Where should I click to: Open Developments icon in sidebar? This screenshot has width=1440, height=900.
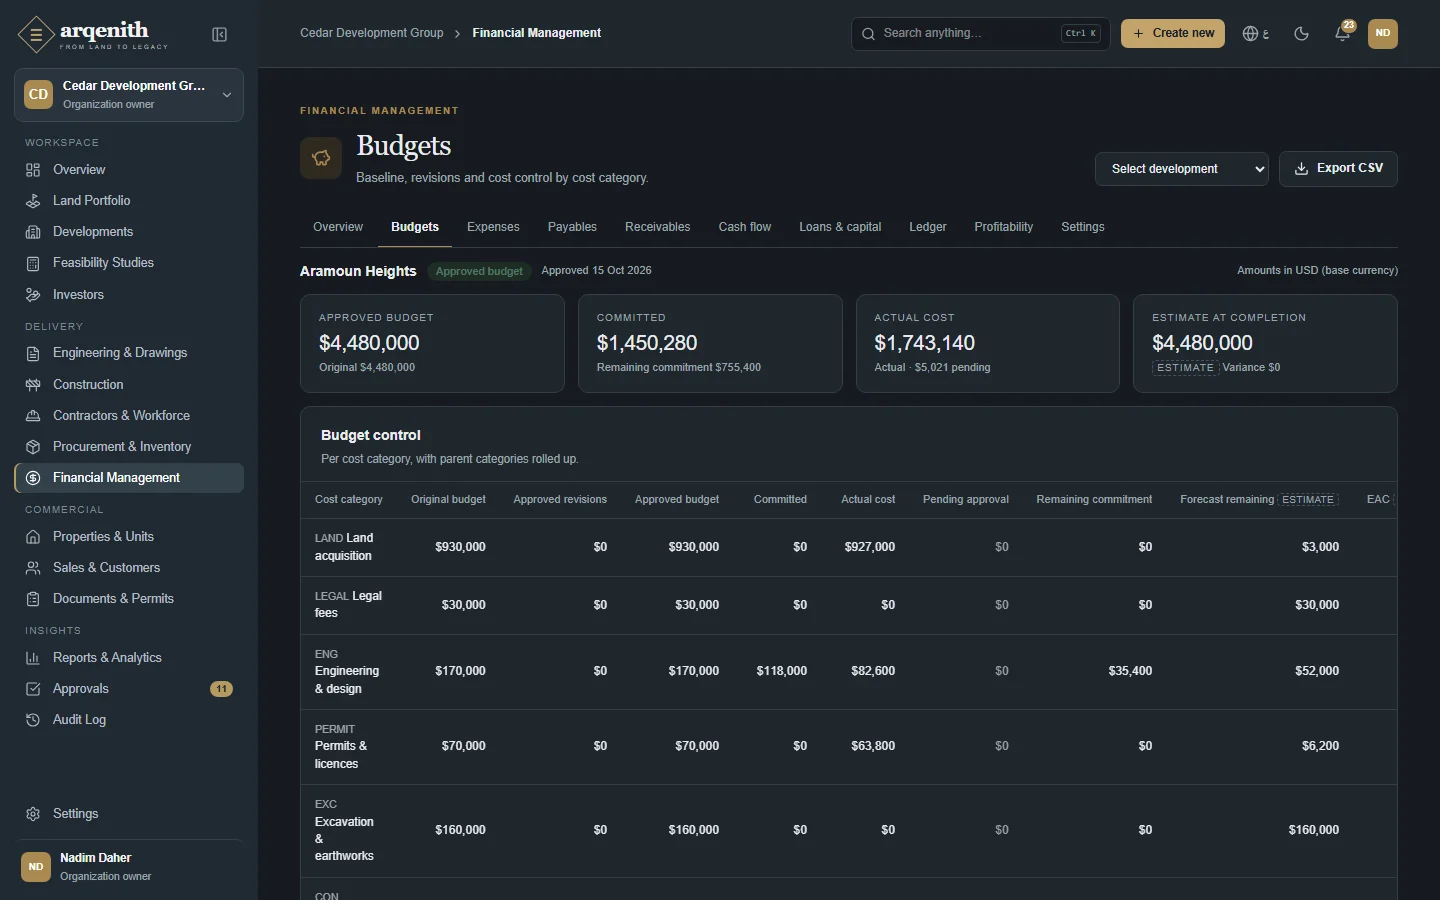[x=33, y=232]
